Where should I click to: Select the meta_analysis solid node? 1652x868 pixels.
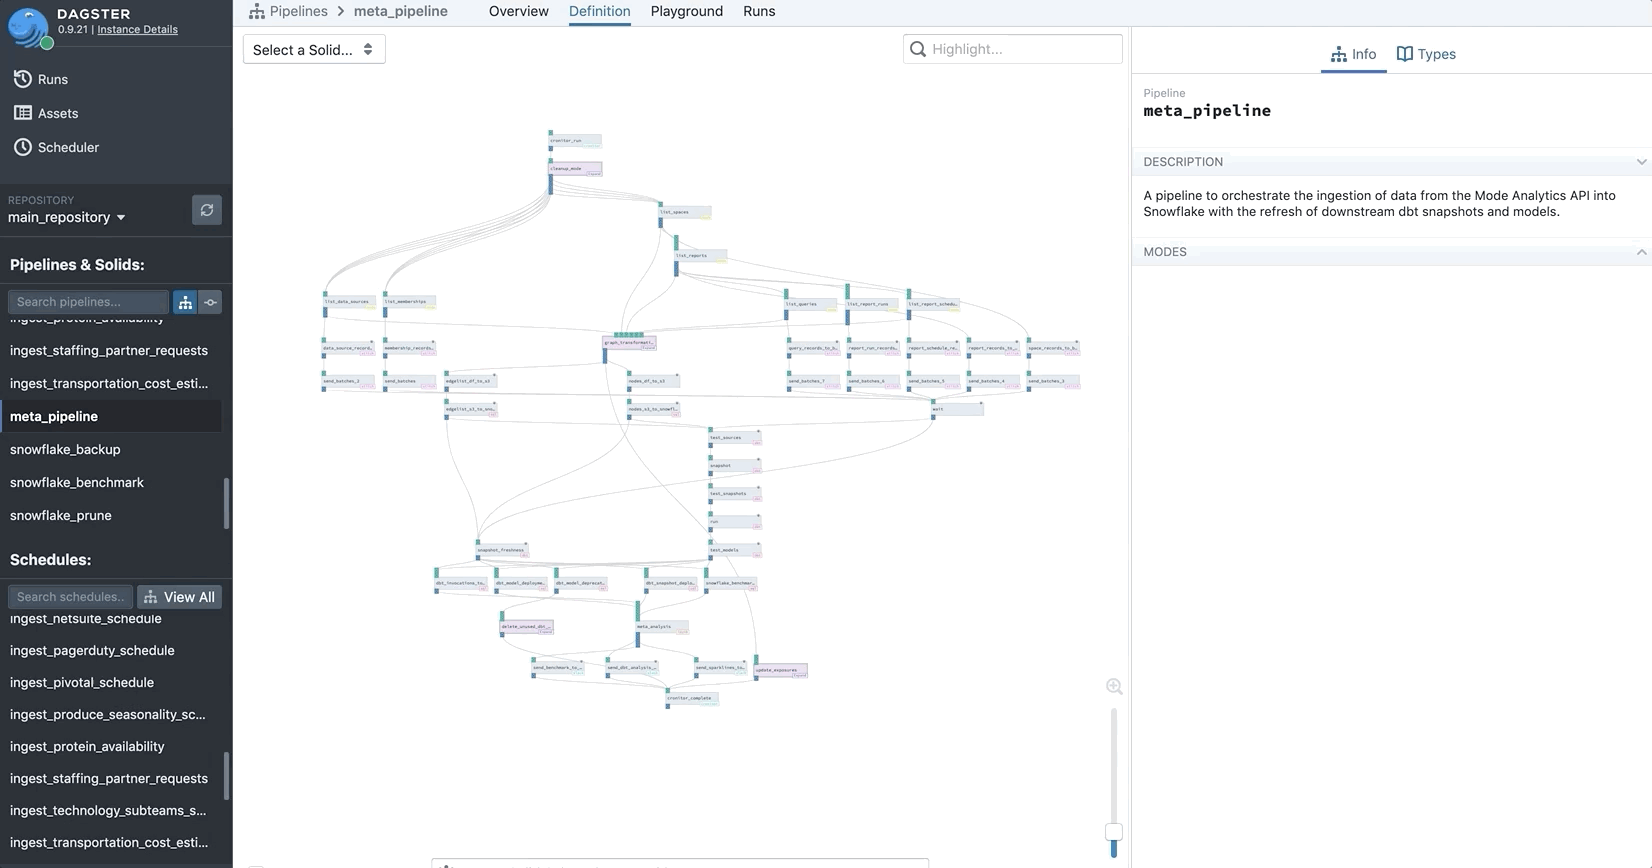[x=662, y=627]
